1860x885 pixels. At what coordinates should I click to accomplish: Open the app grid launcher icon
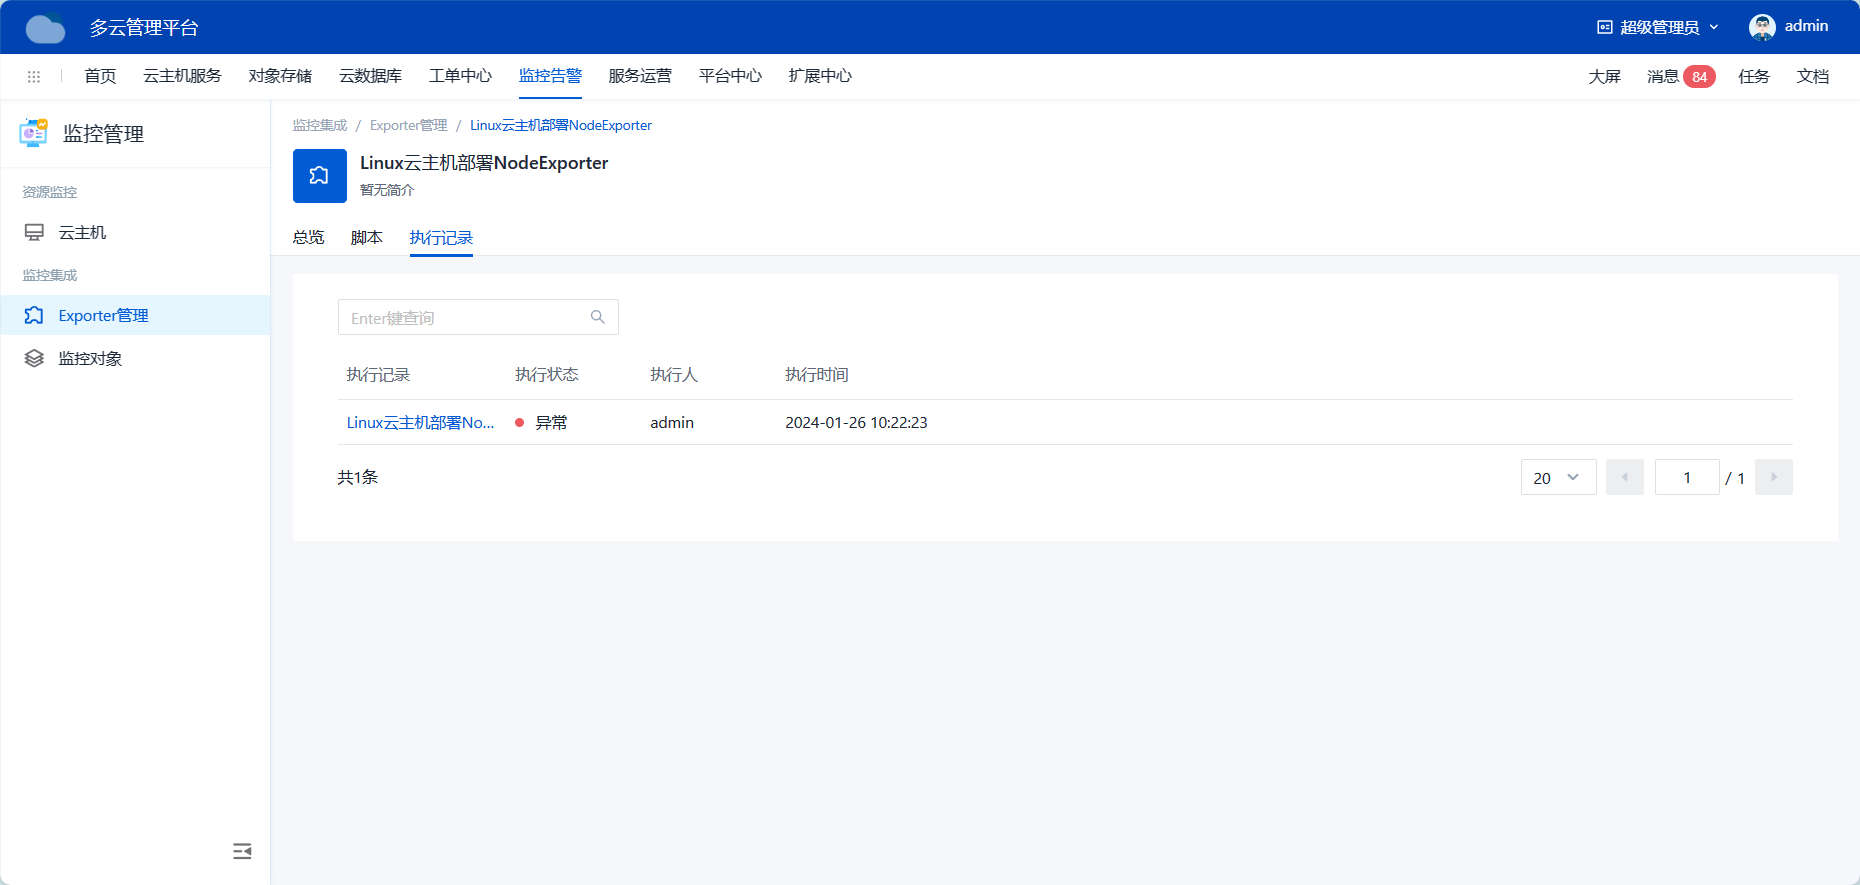[x=34, y=77]
